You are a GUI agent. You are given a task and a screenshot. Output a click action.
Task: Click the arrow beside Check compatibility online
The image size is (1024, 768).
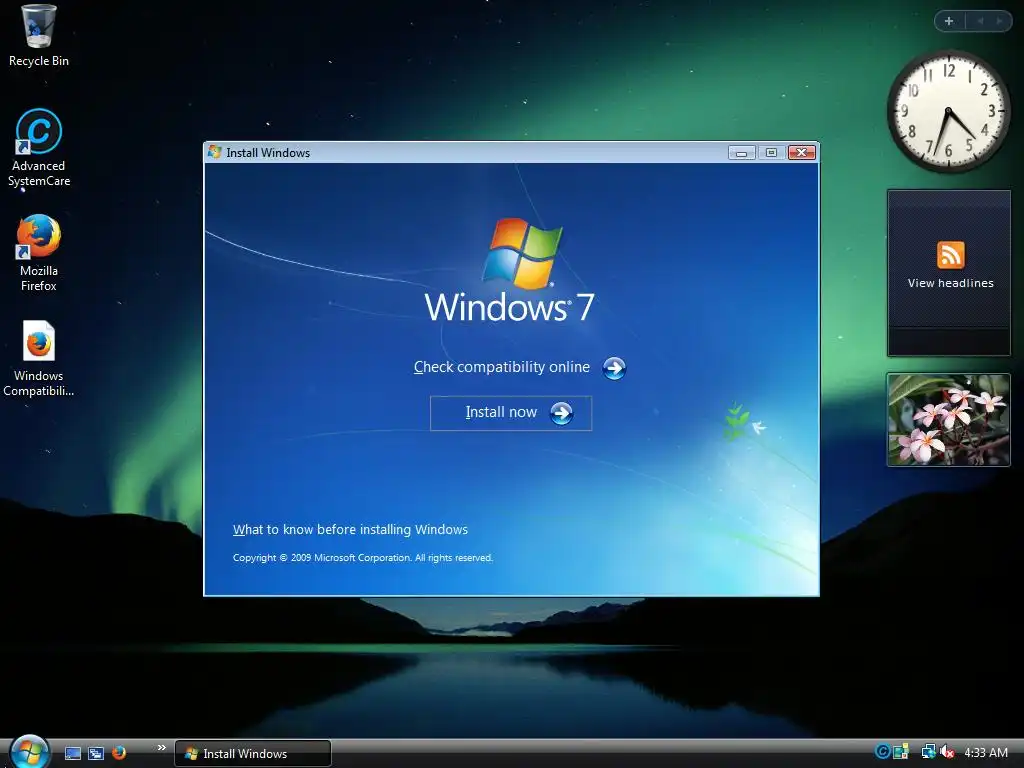(x=614, y=368)
